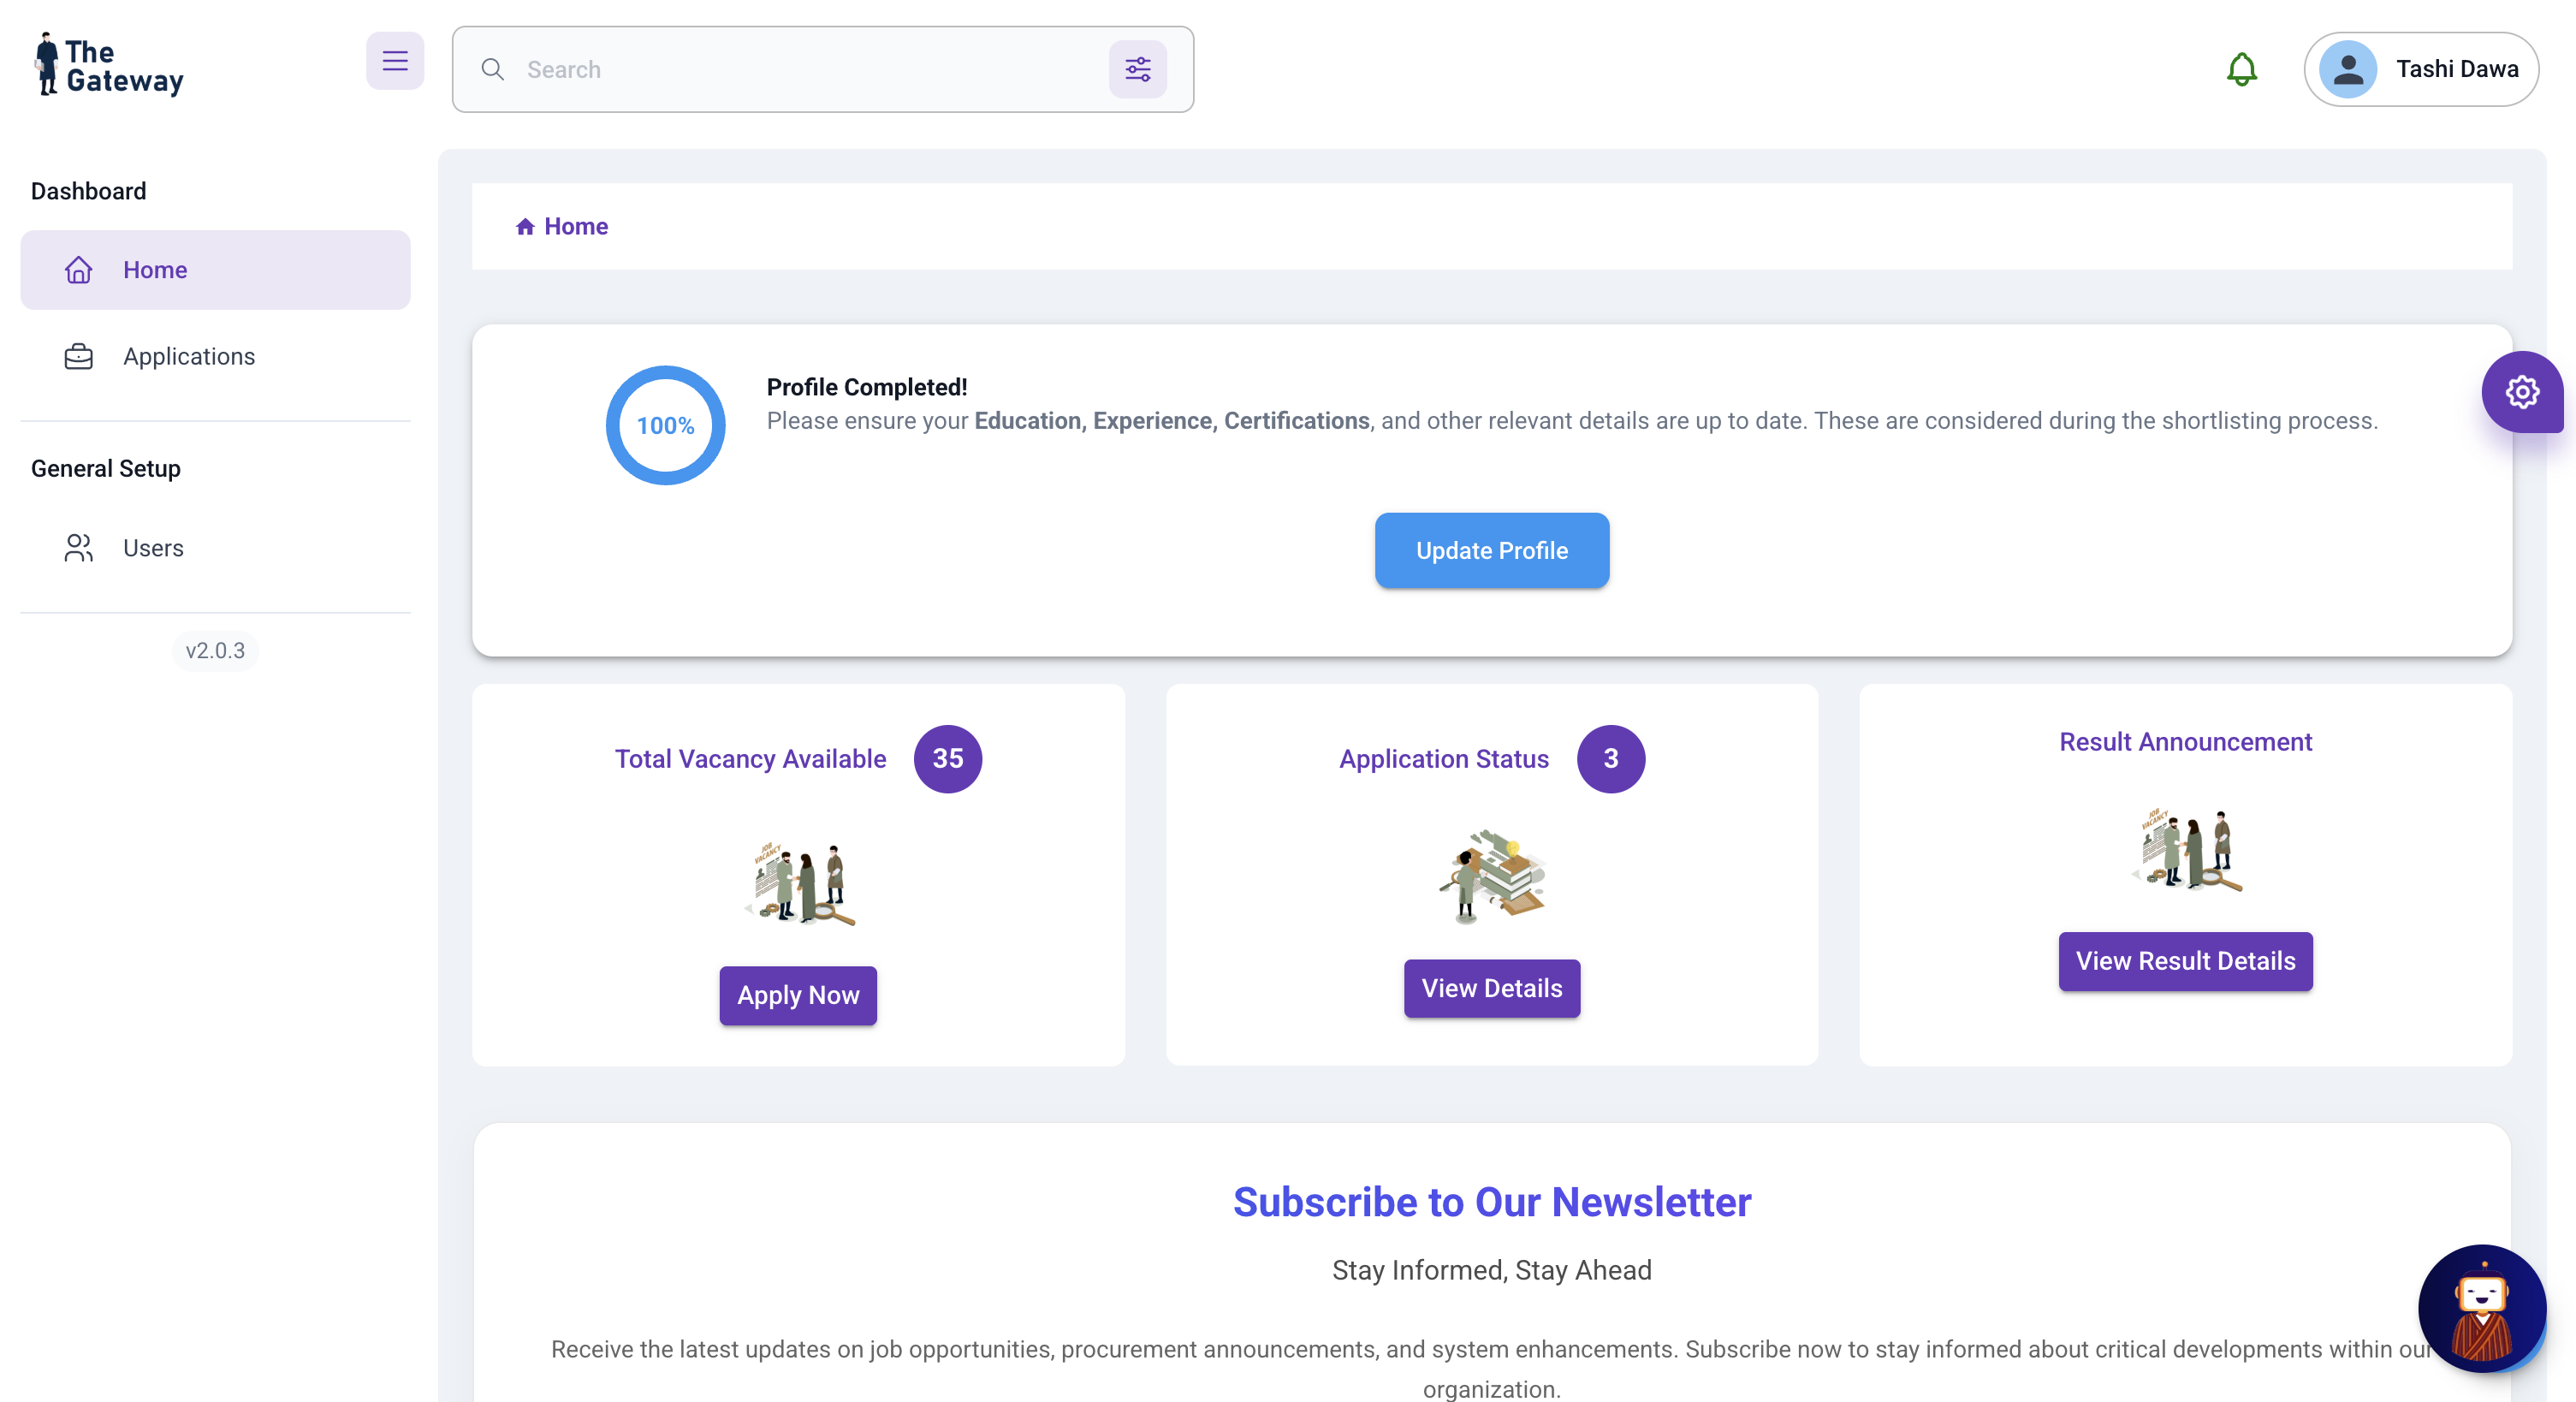Open the floating settings gear
Image resolution: width=2576 pixels, height=1402 pixels.
[x=2521, y=392]
